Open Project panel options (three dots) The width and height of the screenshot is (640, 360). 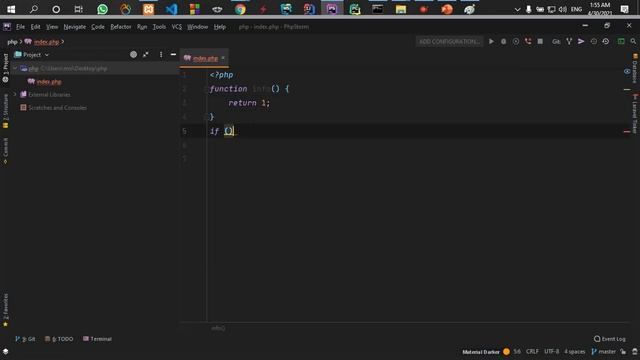tap(161, 55)
